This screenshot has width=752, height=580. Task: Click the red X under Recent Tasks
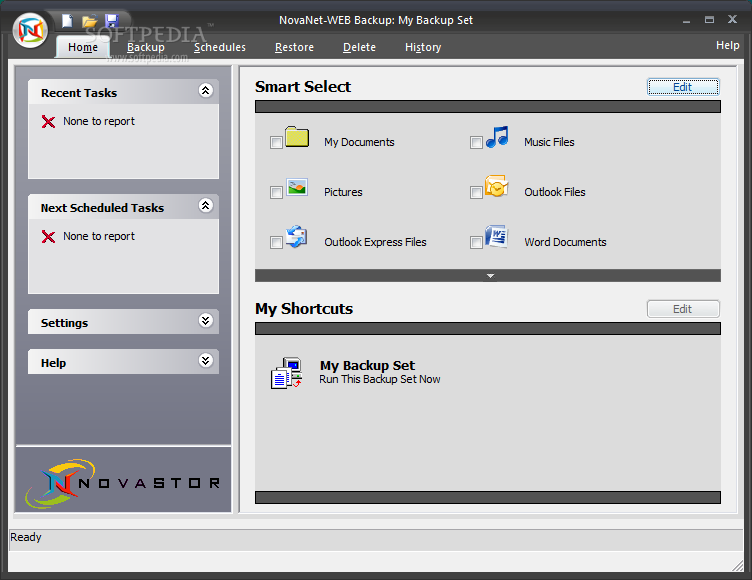click(48, 121)
